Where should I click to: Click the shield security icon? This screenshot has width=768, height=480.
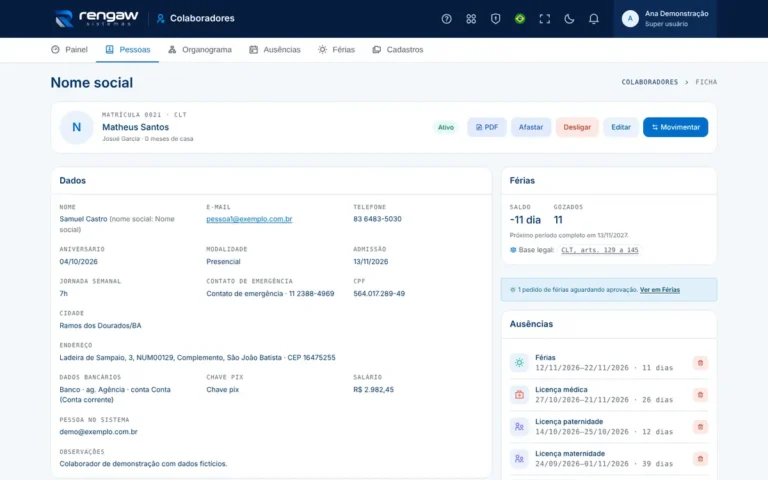tap(495, 19)
